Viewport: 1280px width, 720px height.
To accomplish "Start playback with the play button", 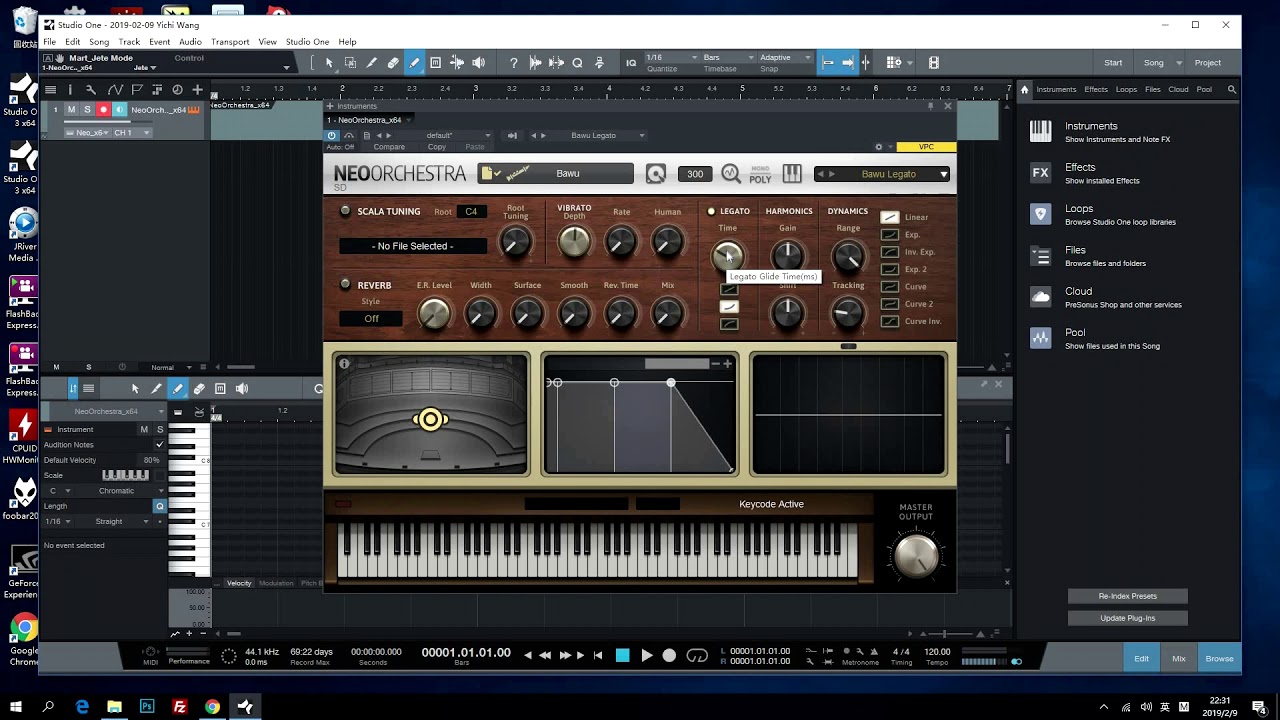I will [646, 656].
